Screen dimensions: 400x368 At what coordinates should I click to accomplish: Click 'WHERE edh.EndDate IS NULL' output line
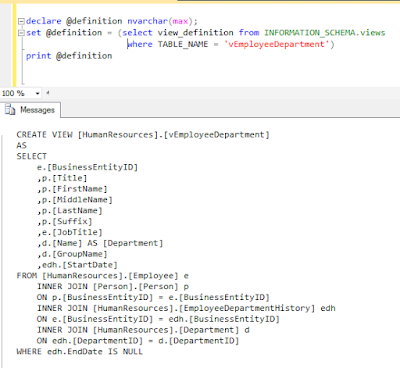pyautogui.click(x=80, y=351)
